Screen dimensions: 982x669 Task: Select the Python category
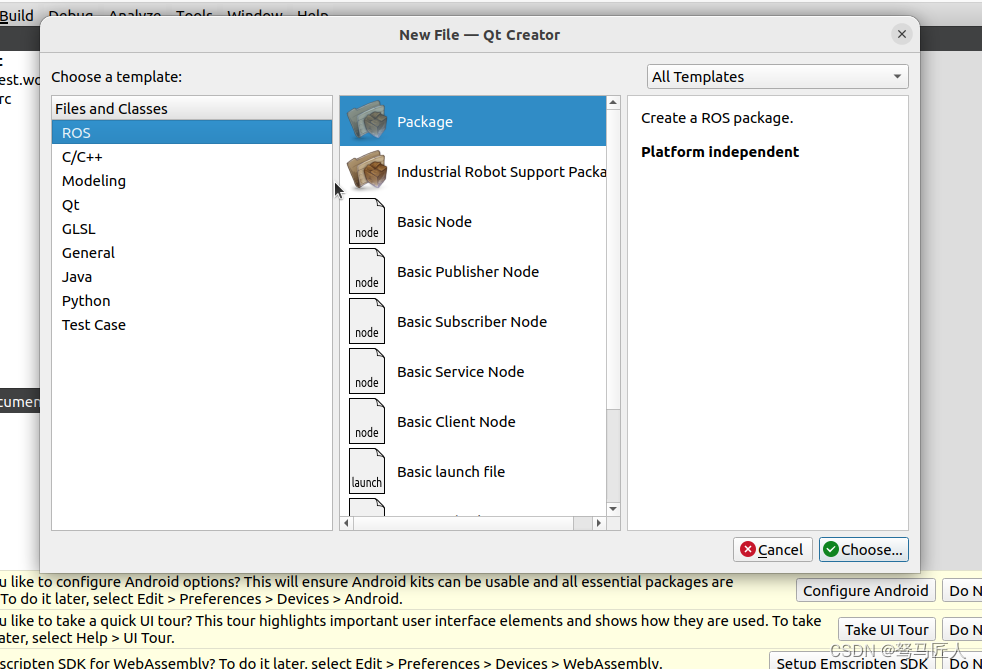192,301
